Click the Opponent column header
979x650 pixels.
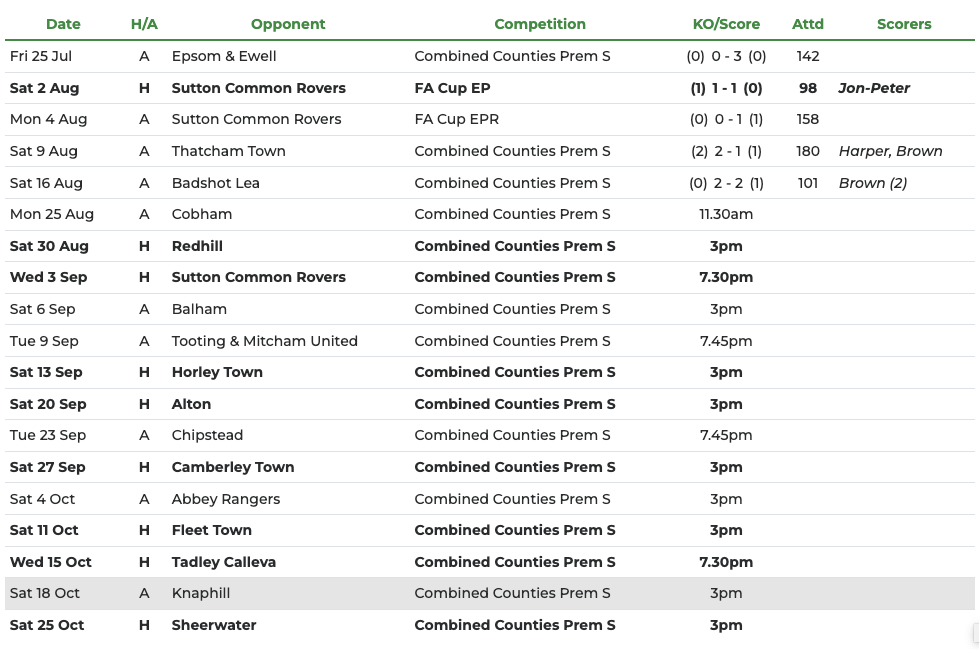[x=288, y=24]
